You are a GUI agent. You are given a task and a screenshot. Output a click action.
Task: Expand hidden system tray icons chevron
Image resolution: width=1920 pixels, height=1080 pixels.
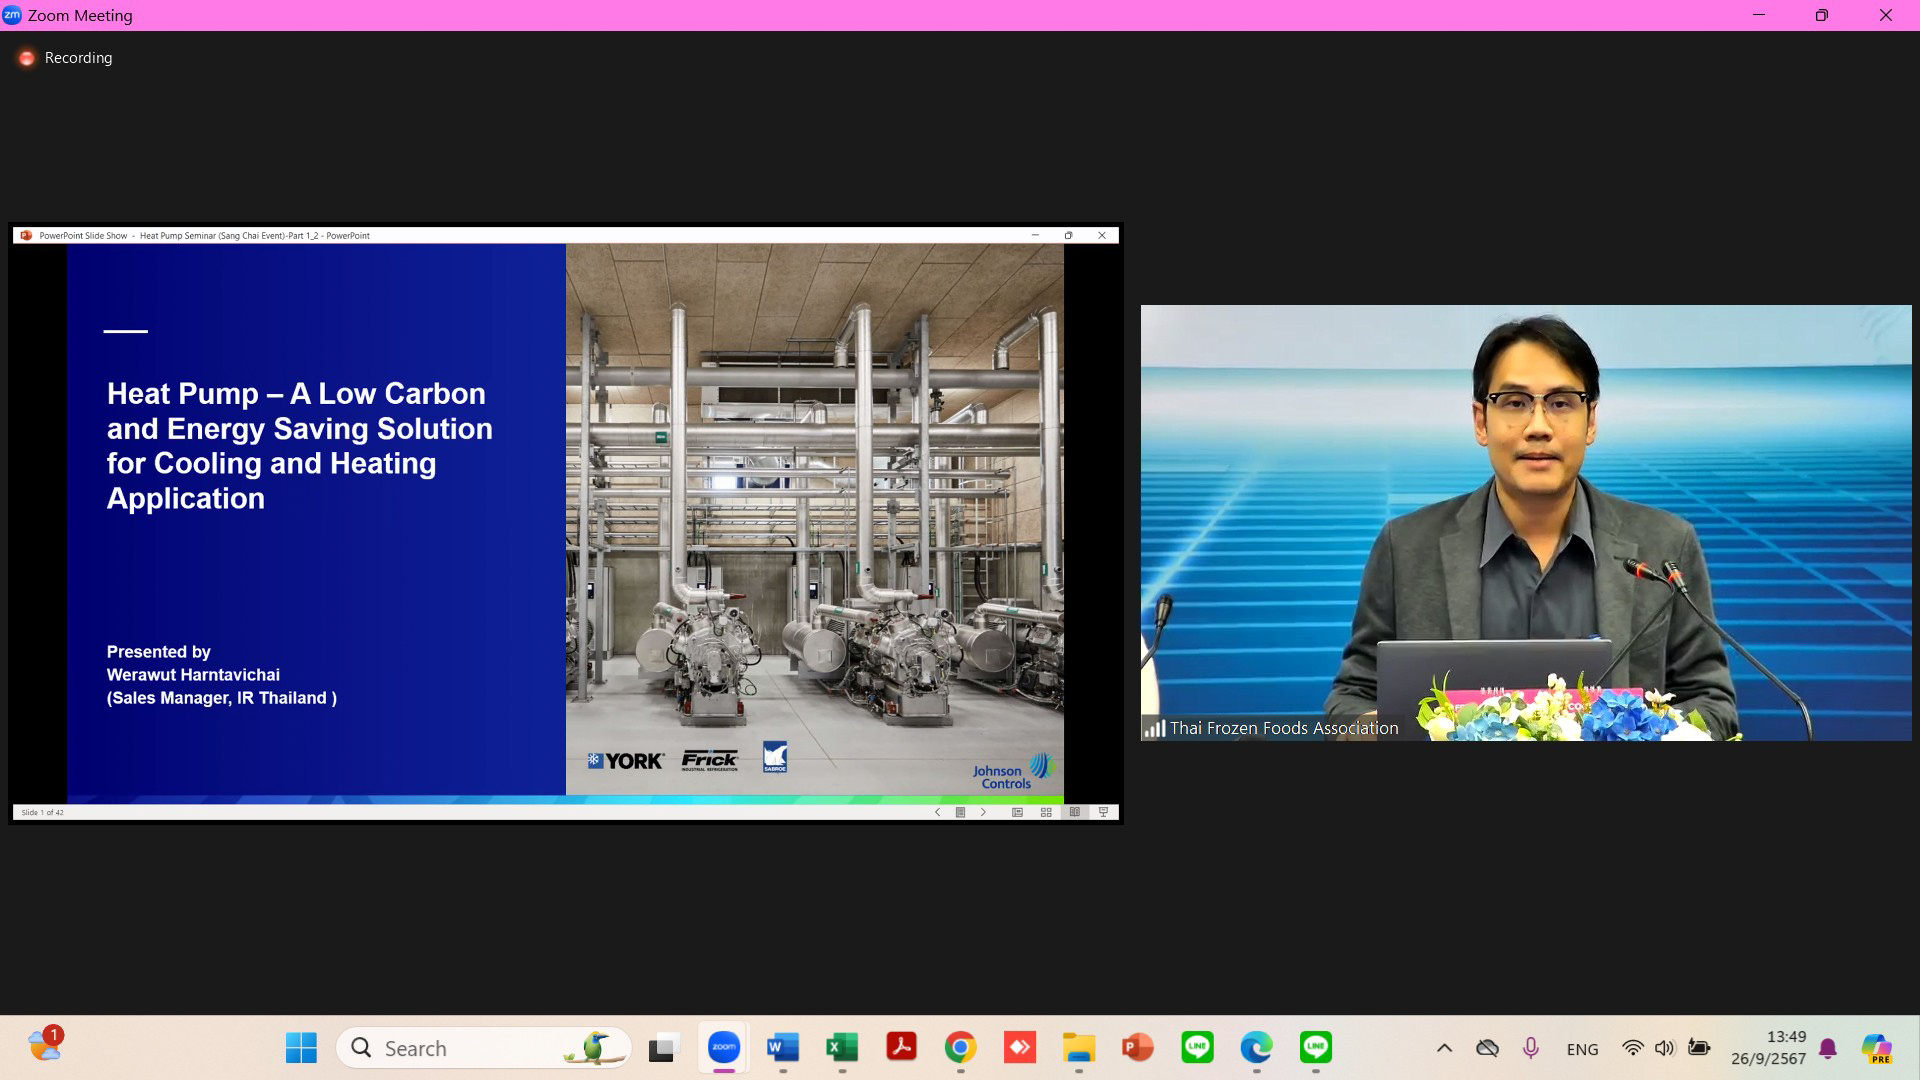[1444, 1048]
